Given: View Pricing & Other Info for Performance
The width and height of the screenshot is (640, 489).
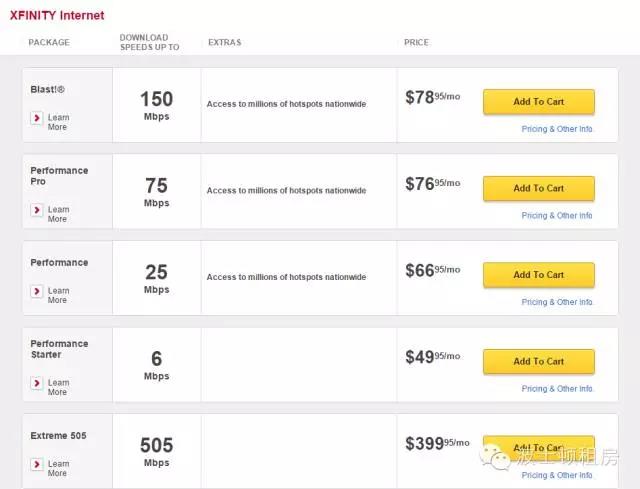Looking at the screenshot, I should 557,302.
